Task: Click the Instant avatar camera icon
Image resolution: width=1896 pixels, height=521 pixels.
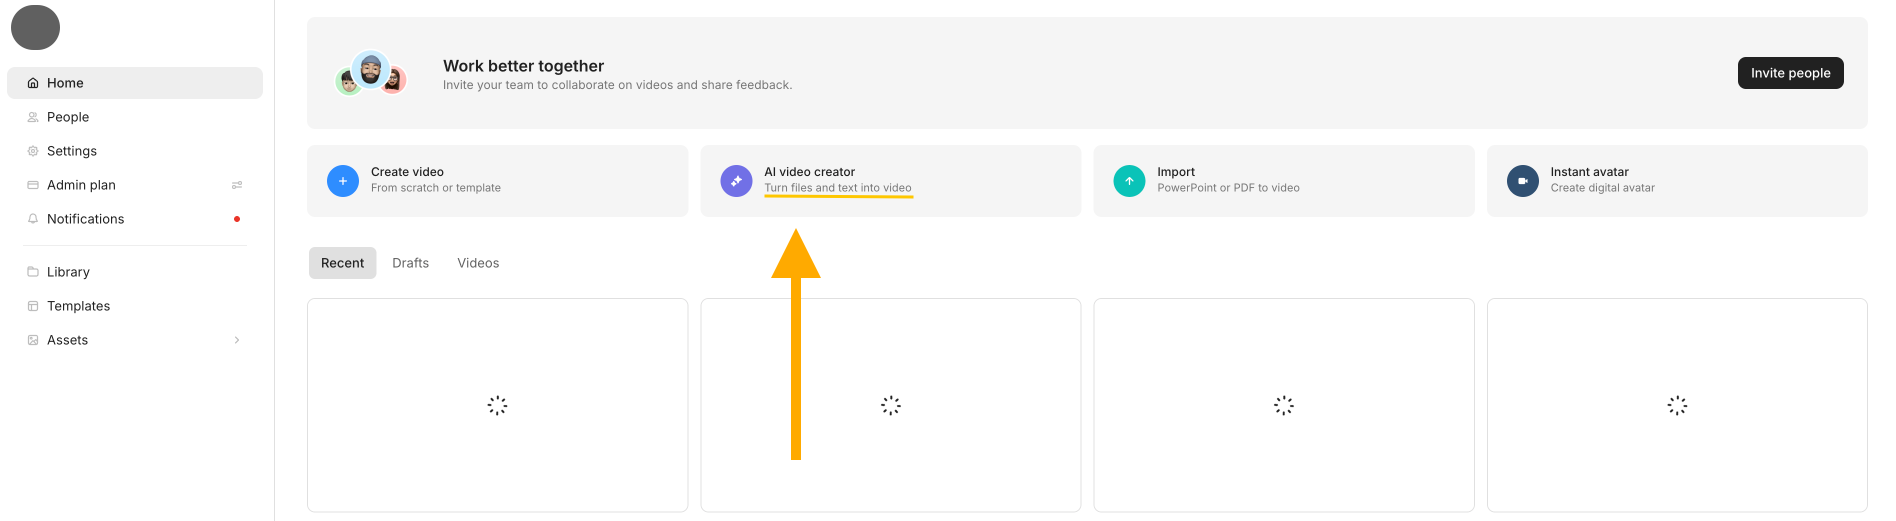Action: pyautogui.click(x=1522, y=181)
